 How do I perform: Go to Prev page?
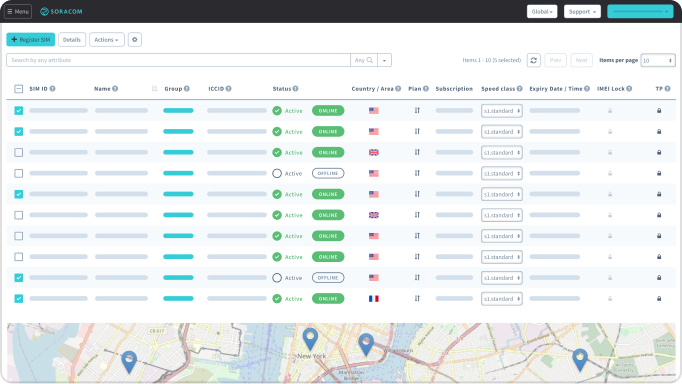tap(555, 60)
